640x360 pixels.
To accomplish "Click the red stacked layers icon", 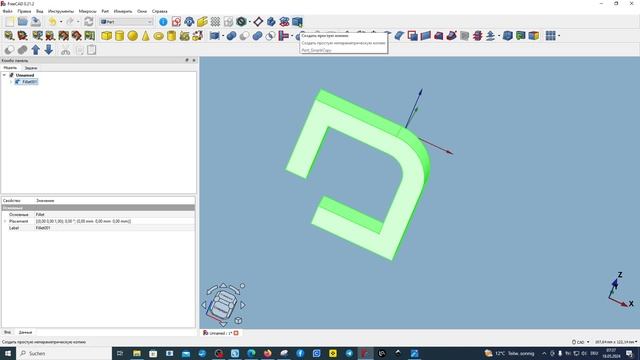I will coord(478,36).
